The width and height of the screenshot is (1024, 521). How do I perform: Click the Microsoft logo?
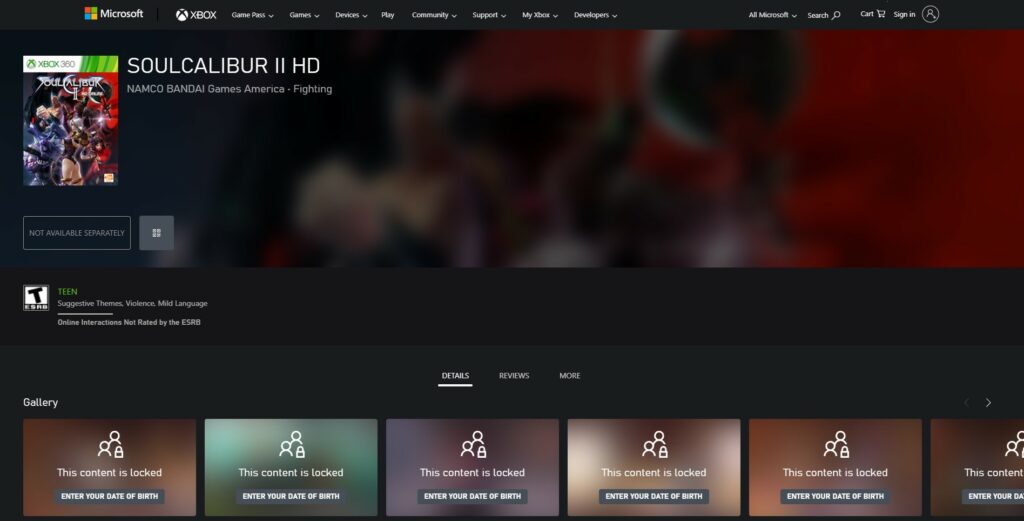coord(114,14)
